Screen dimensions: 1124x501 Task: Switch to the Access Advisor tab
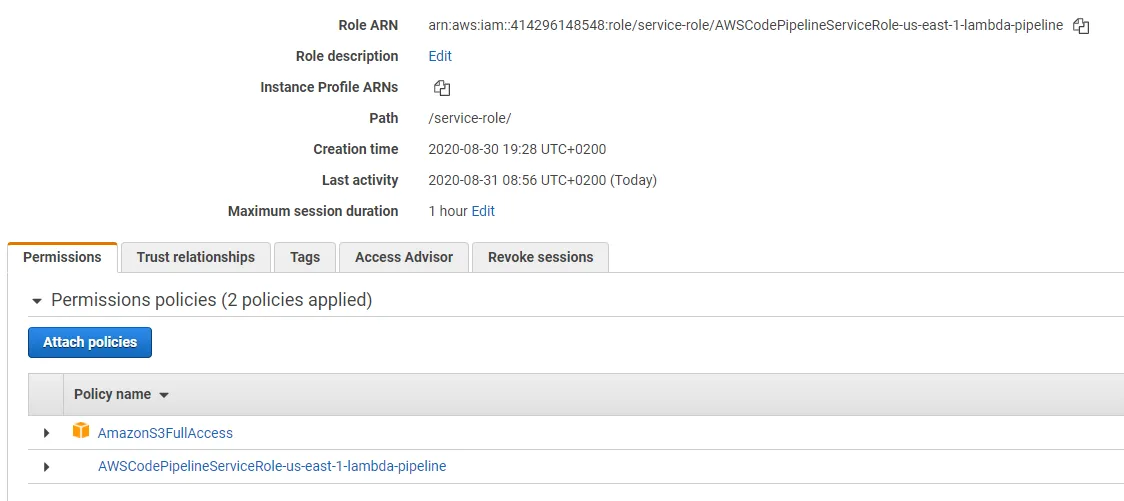(x=404, y=257)
